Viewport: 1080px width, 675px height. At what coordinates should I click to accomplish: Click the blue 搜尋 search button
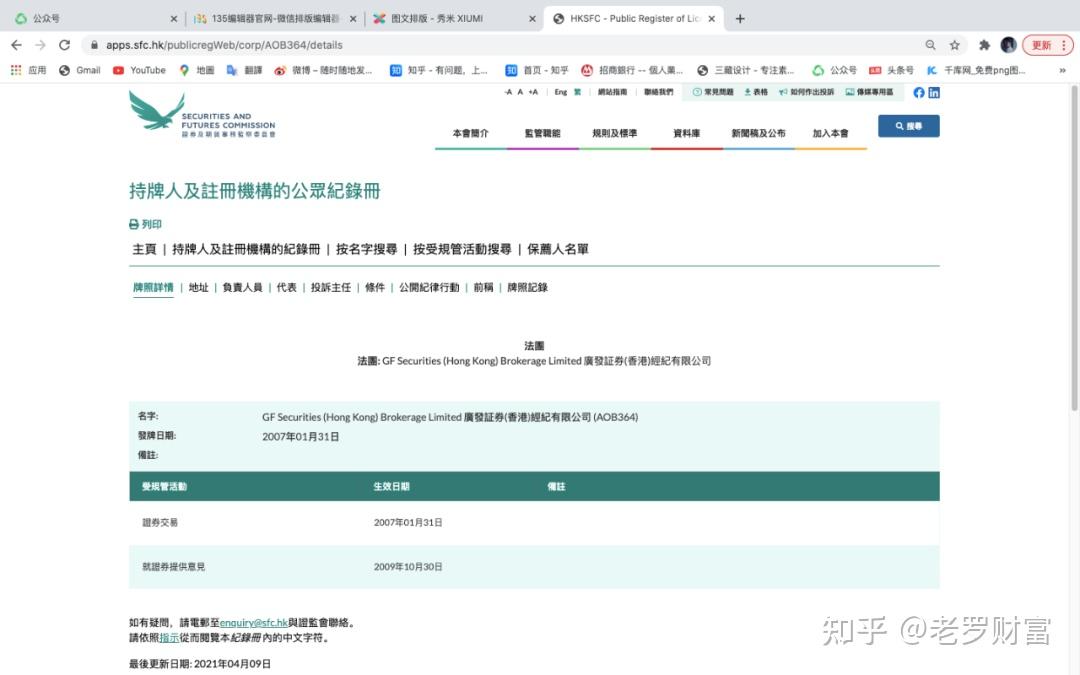(908, 126)
